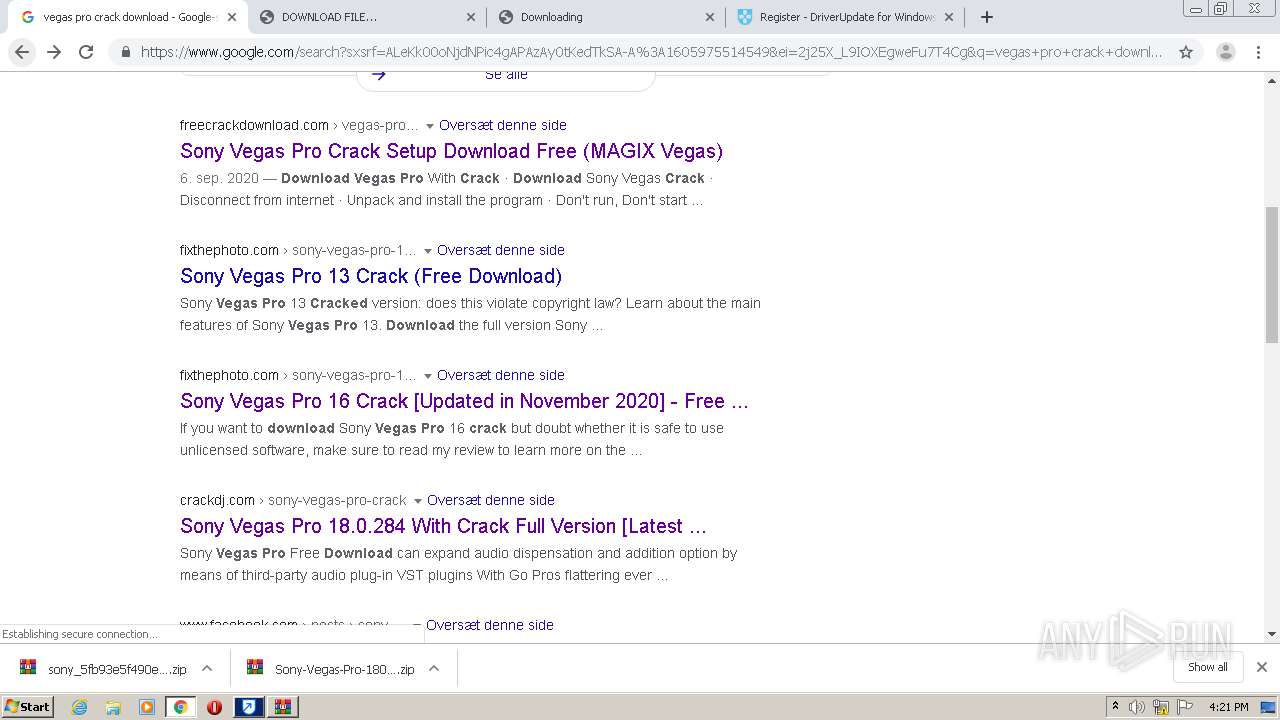Switch to the 'DOWNLOAD FILE...' tab
1280x720 pixels.
(x=366, y=17)
